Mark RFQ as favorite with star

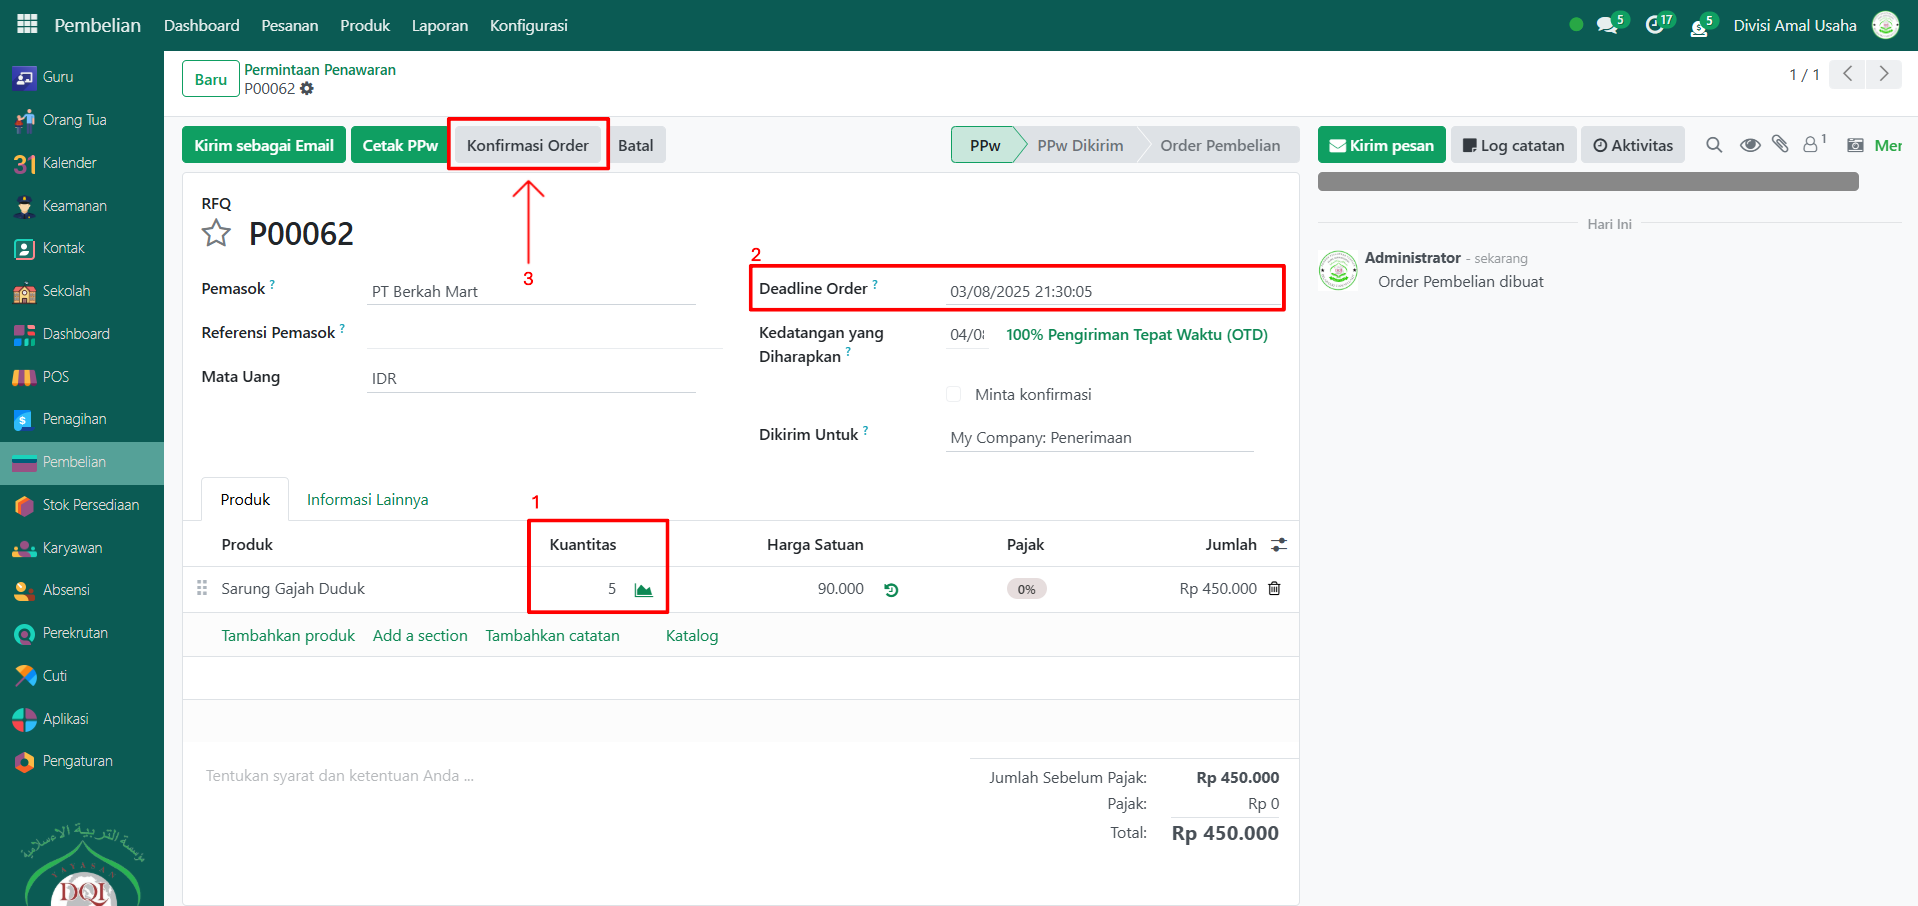coord(216,234)
